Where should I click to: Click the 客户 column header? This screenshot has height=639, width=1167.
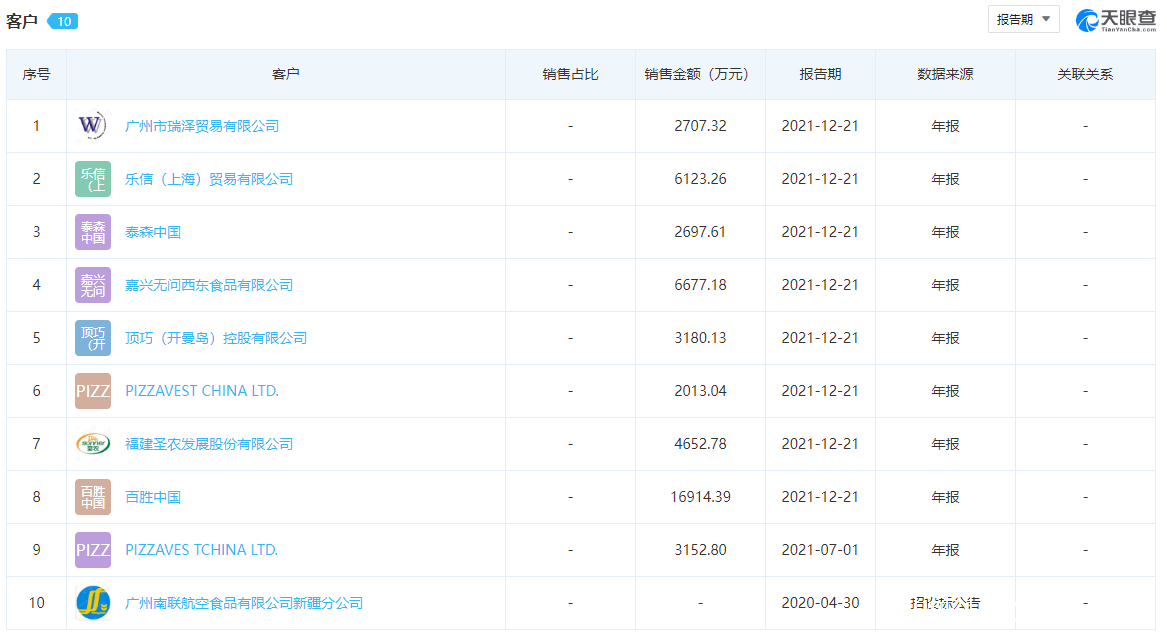coord(286,74)
